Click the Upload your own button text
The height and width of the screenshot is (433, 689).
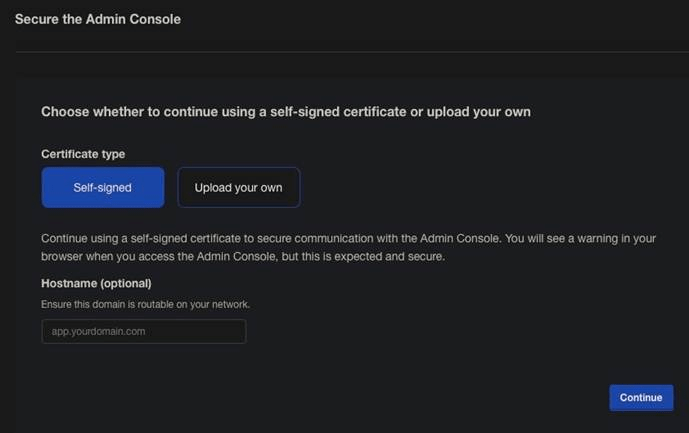click(238, 187)
